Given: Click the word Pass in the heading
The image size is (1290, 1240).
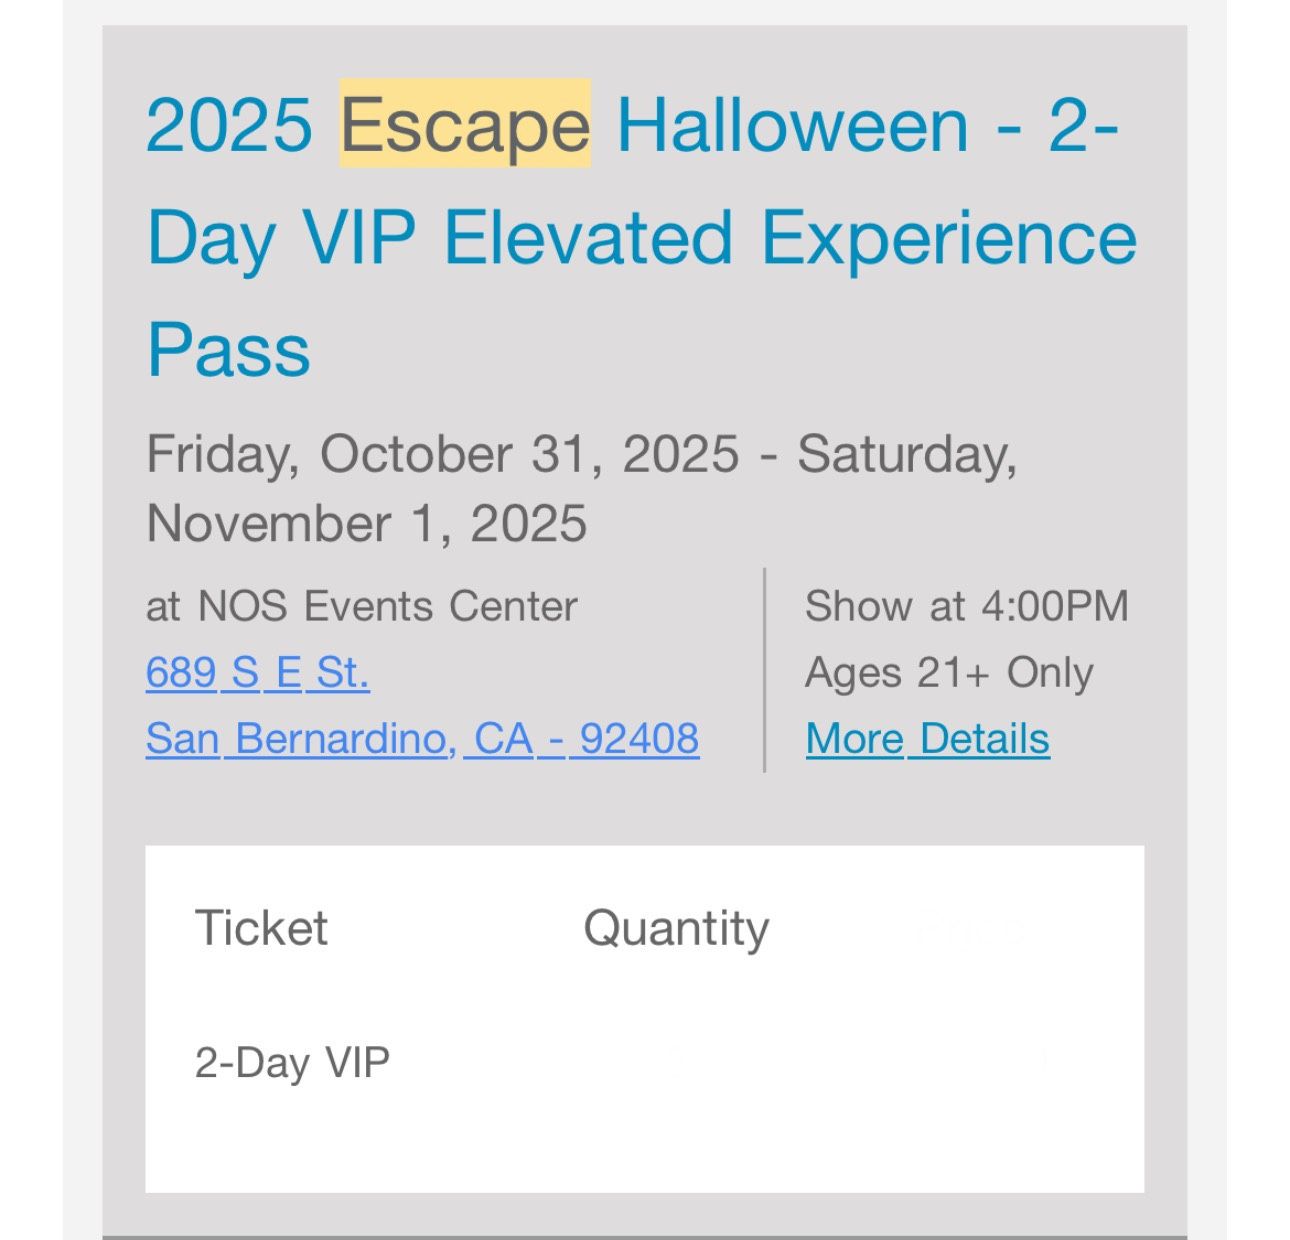Looking at the screenshot, I should (227, 350).
